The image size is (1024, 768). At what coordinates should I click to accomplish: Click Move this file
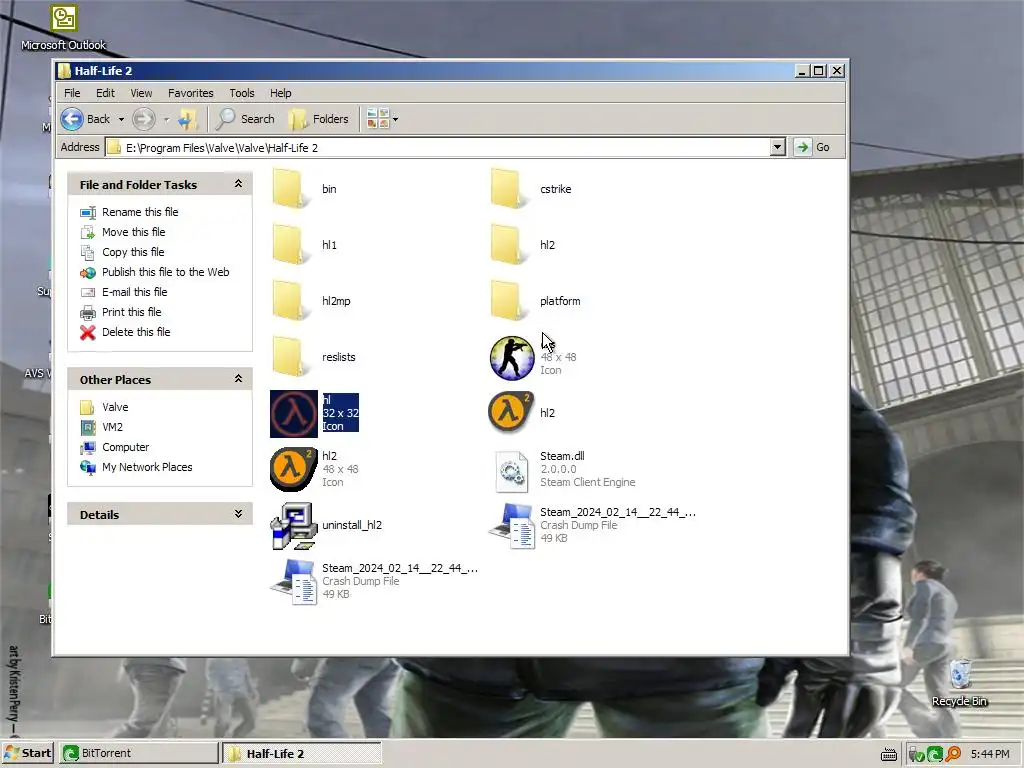(133, 232)
